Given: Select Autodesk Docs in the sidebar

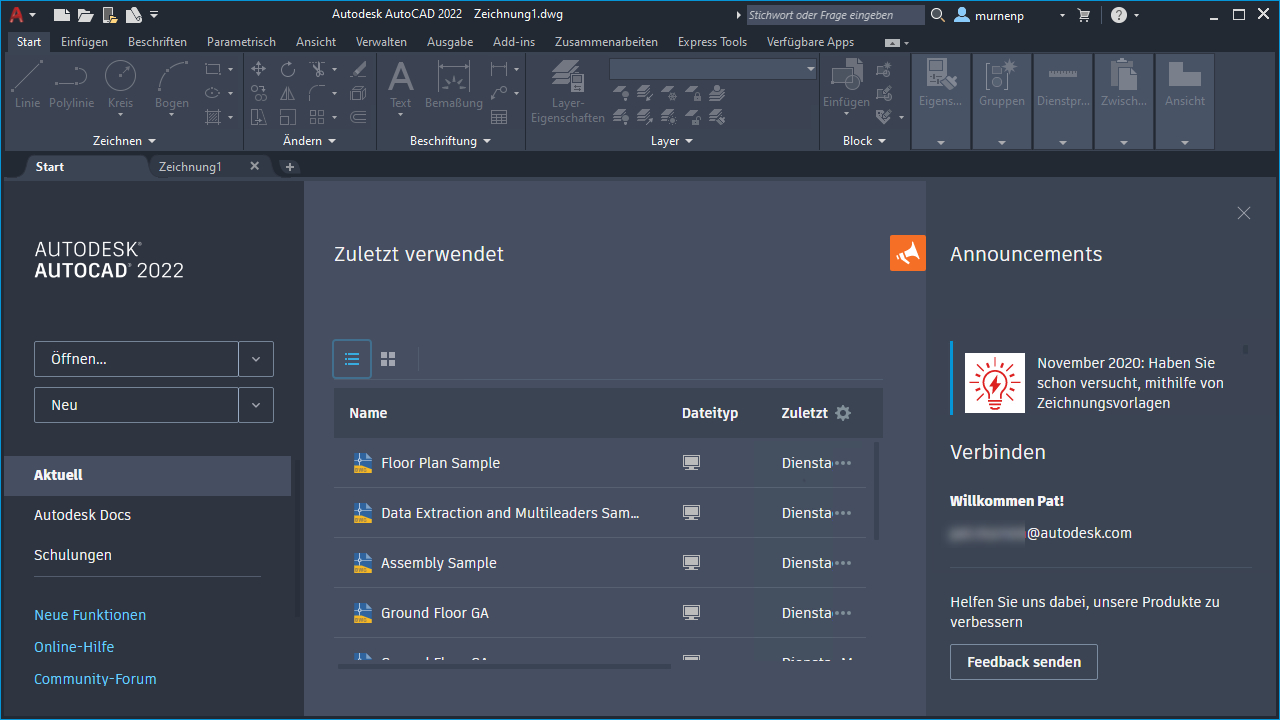Looking at the screenshot, I should coord(82,515).
